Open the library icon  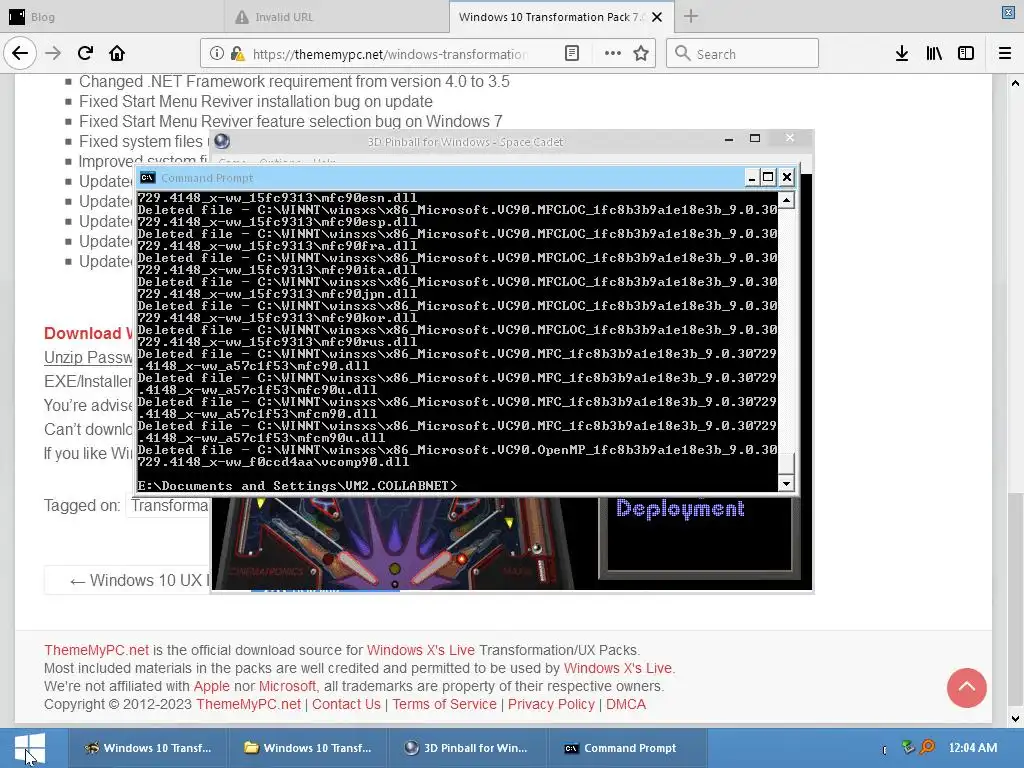(x=934, y=54)
